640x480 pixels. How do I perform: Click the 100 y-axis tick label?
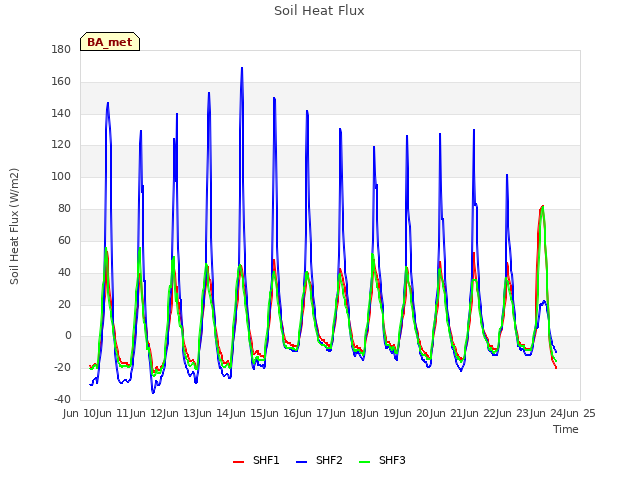point(61,177)
